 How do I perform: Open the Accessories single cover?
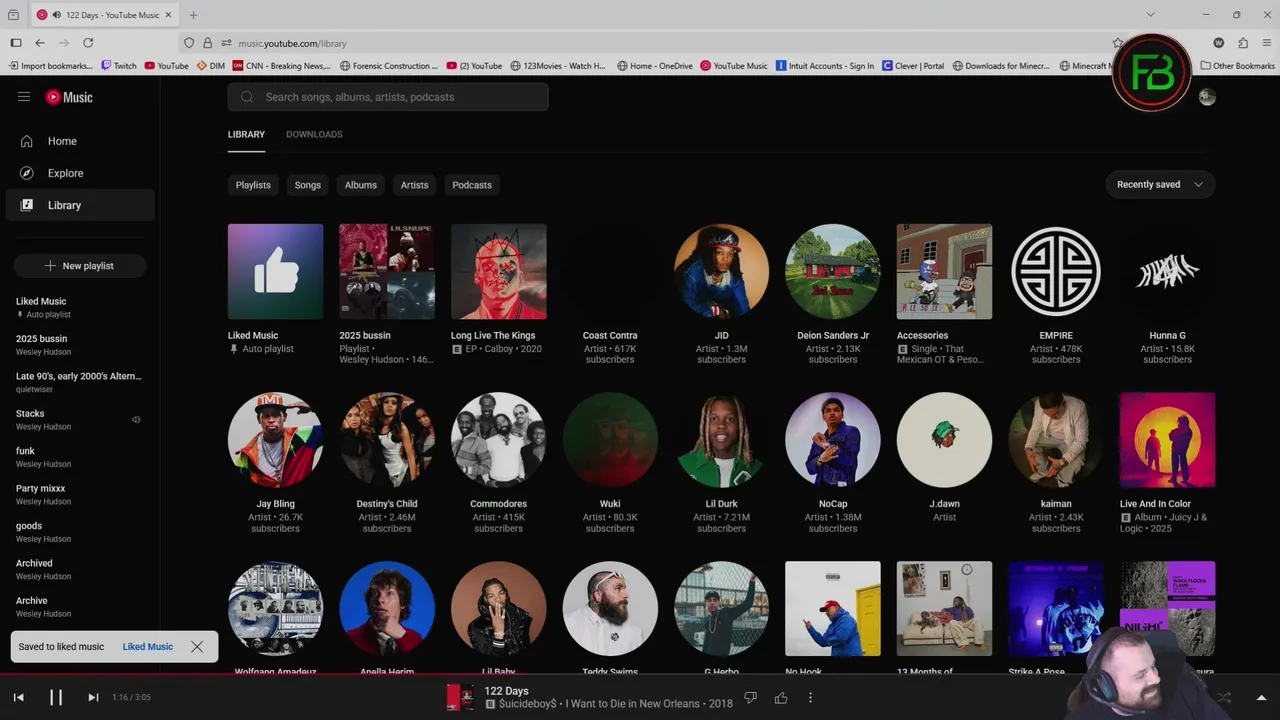pos(944,272)
